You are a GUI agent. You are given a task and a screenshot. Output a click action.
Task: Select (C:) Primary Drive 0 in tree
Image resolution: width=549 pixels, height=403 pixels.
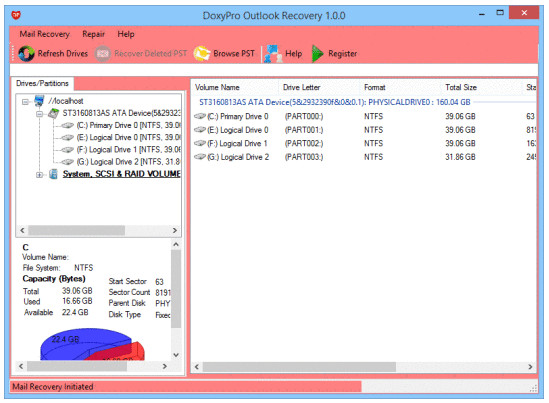coord(128,125)
